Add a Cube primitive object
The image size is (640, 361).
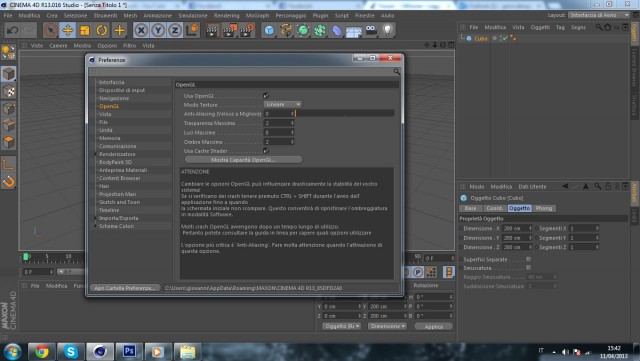pyautogui.click(x=269, y=30)
